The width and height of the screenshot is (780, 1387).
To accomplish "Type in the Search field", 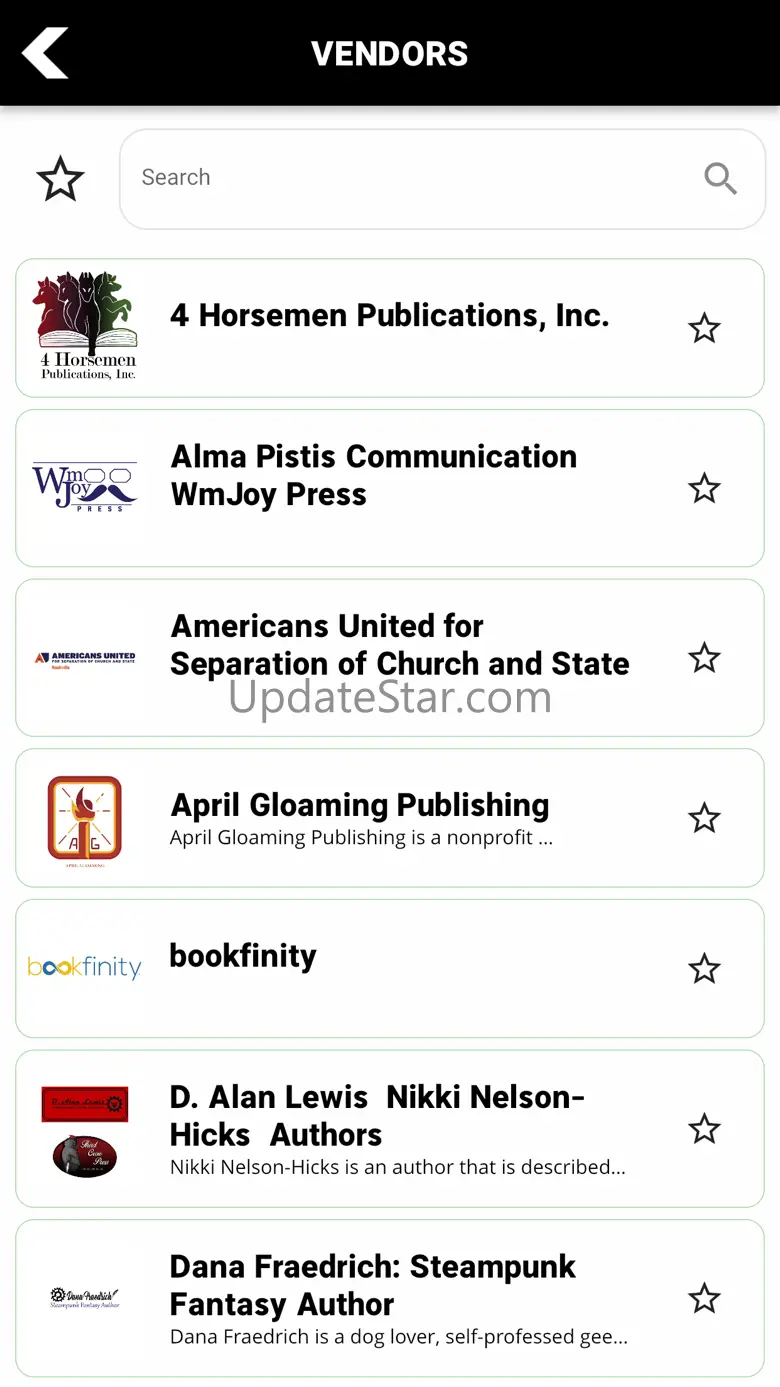I will 410,178.
